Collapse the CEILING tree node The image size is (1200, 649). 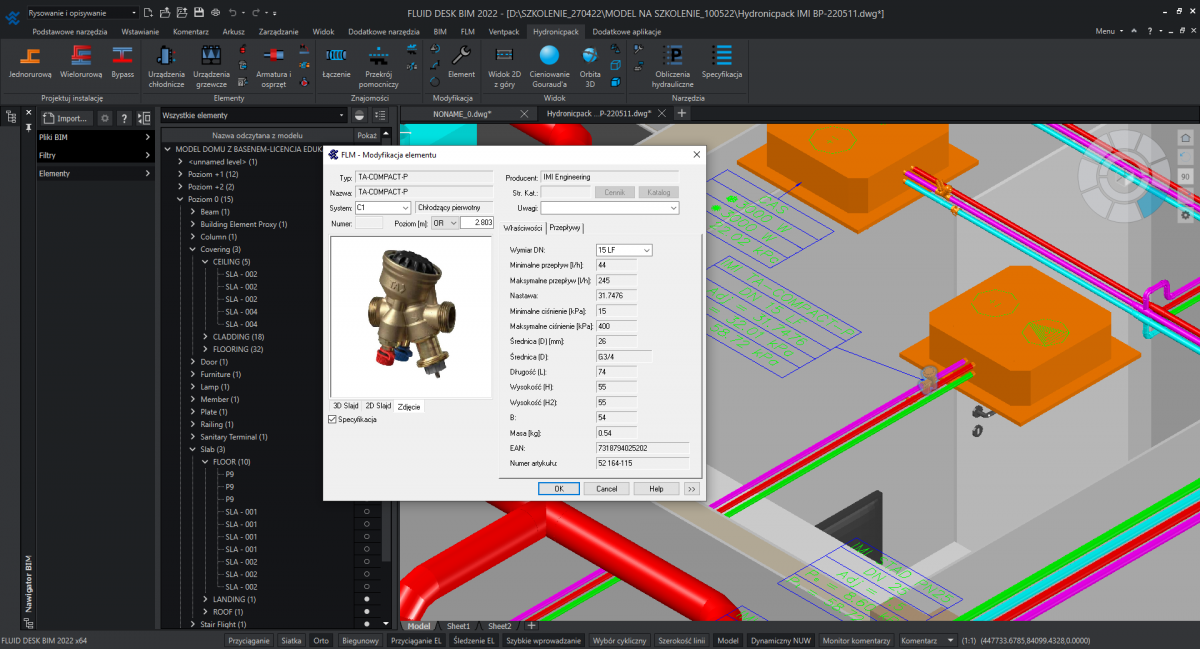click(205, 262)
